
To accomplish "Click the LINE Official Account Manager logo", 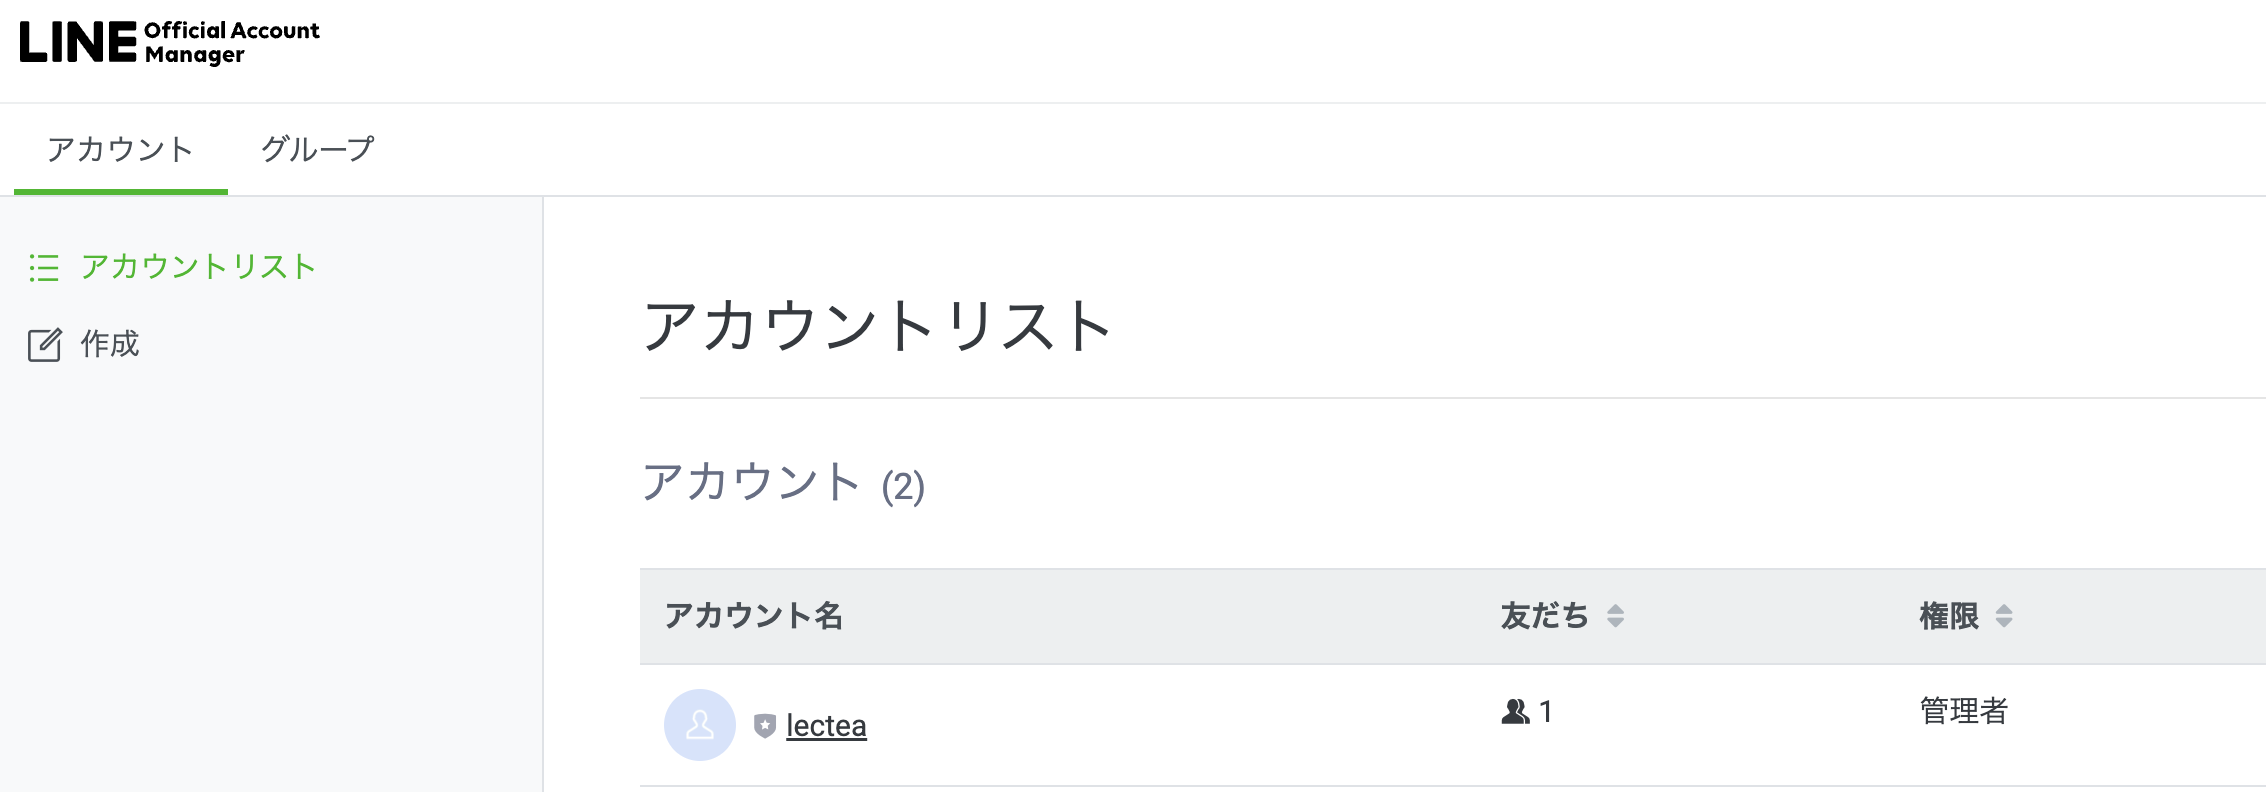I will [x=170, y=42].
